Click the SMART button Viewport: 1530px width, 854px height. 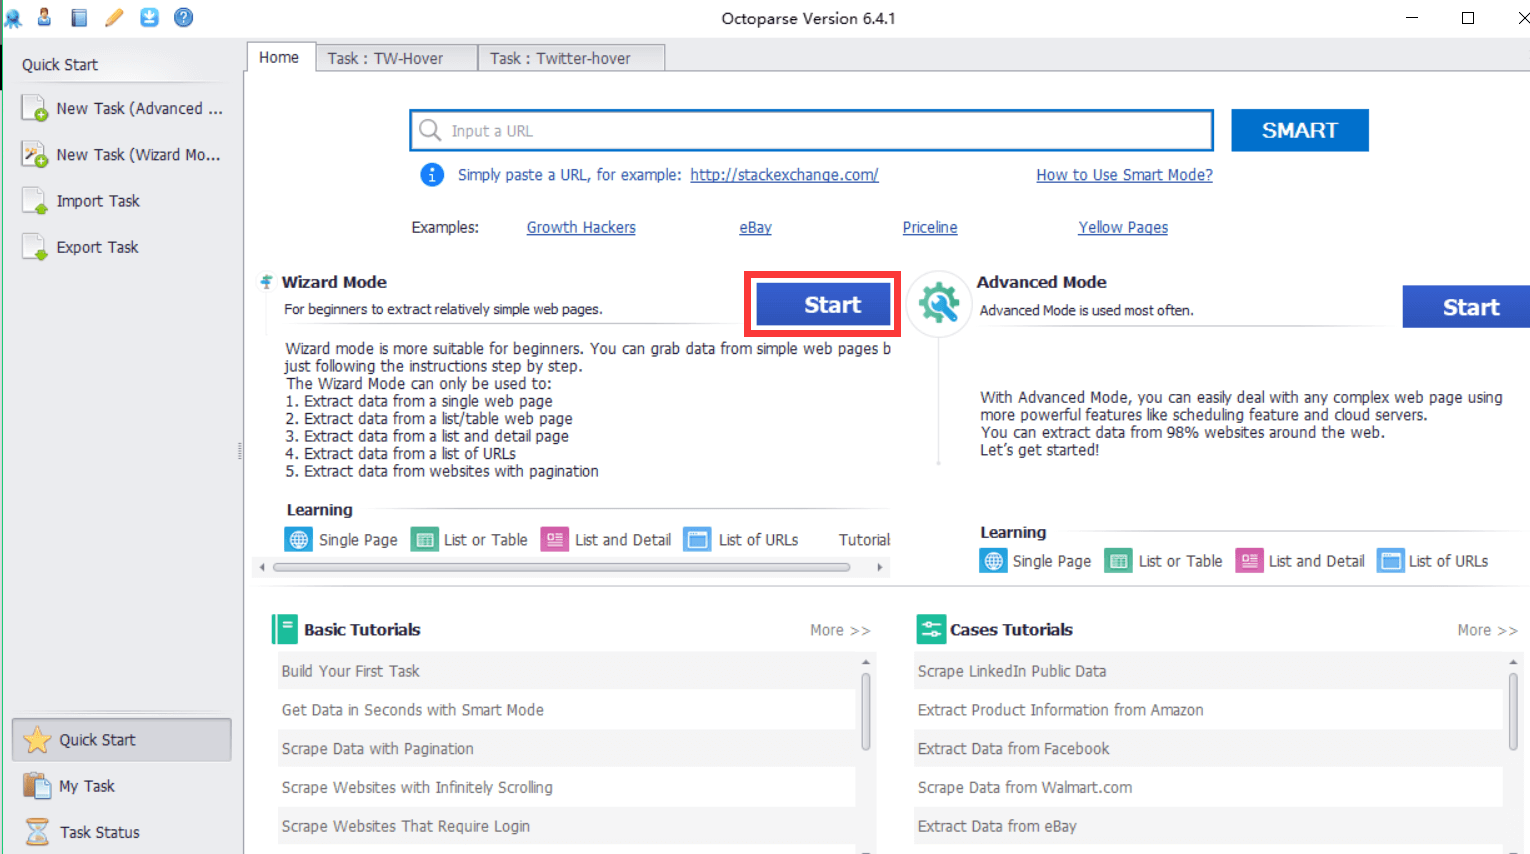click(x=1299, y=130)
